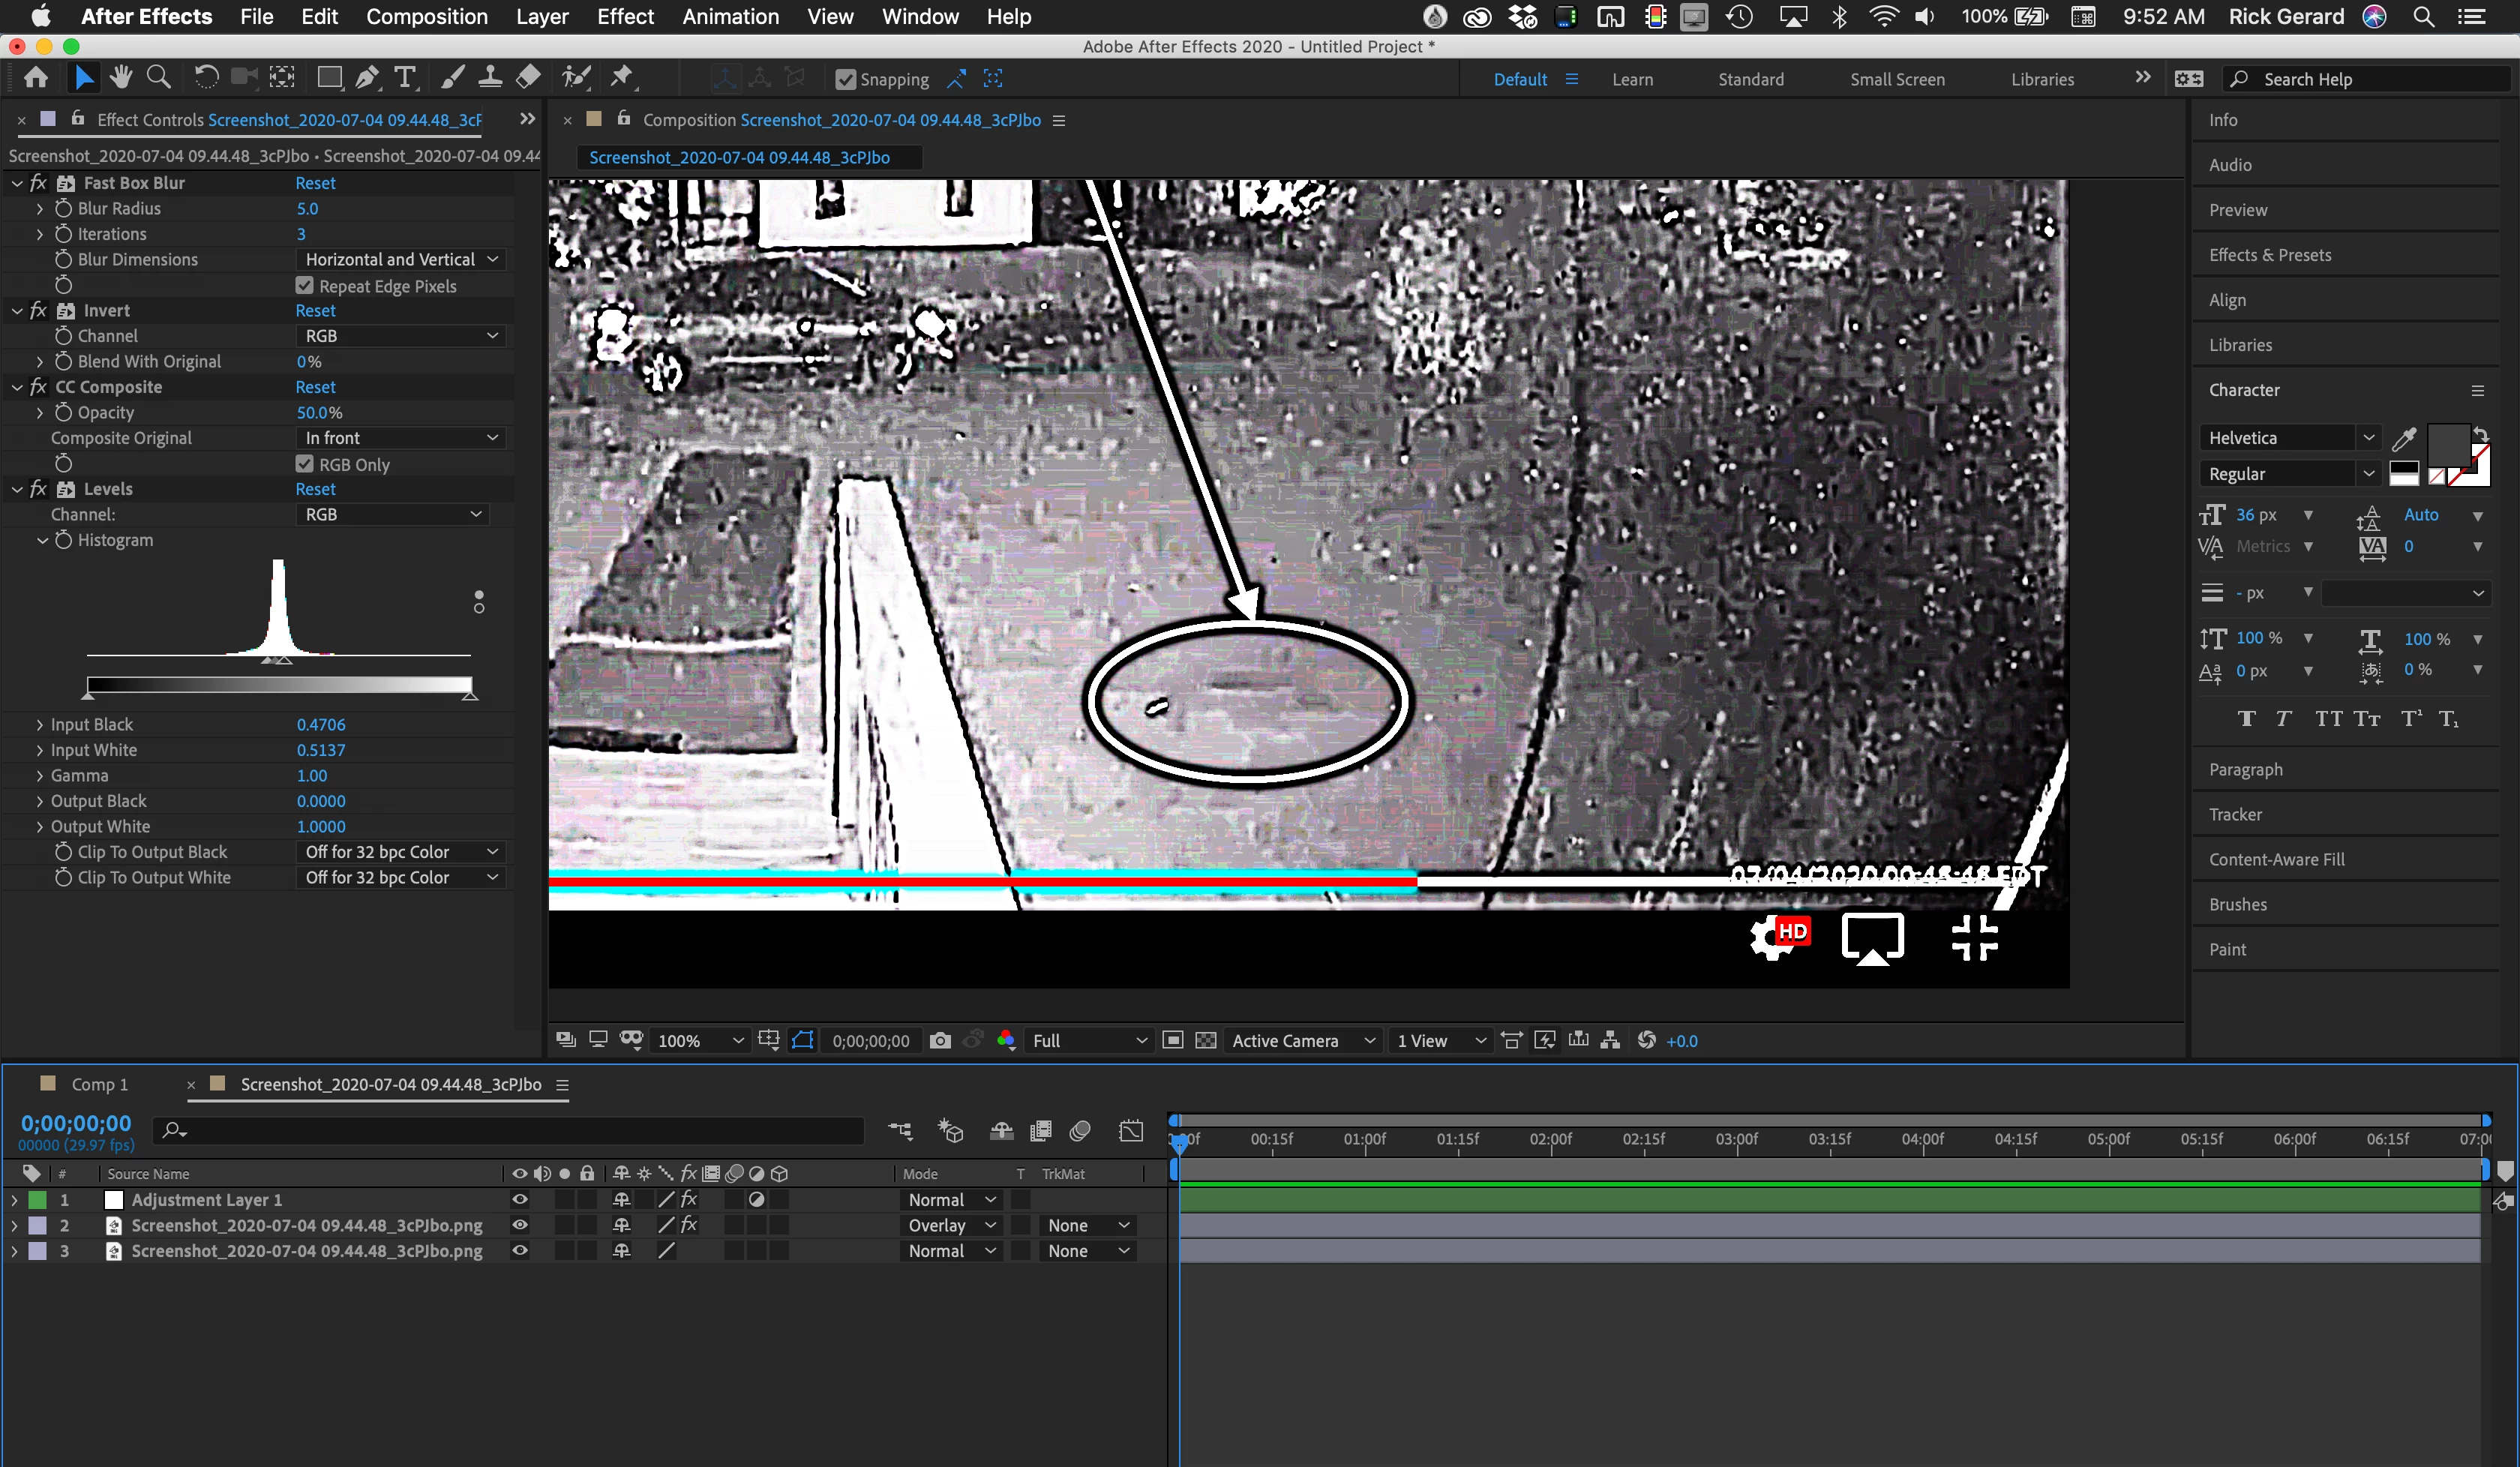The height and width of the screenshot is (1467, 2520).
Task: Collapse the Fast Box Blur effect
Action: [17, 183]
